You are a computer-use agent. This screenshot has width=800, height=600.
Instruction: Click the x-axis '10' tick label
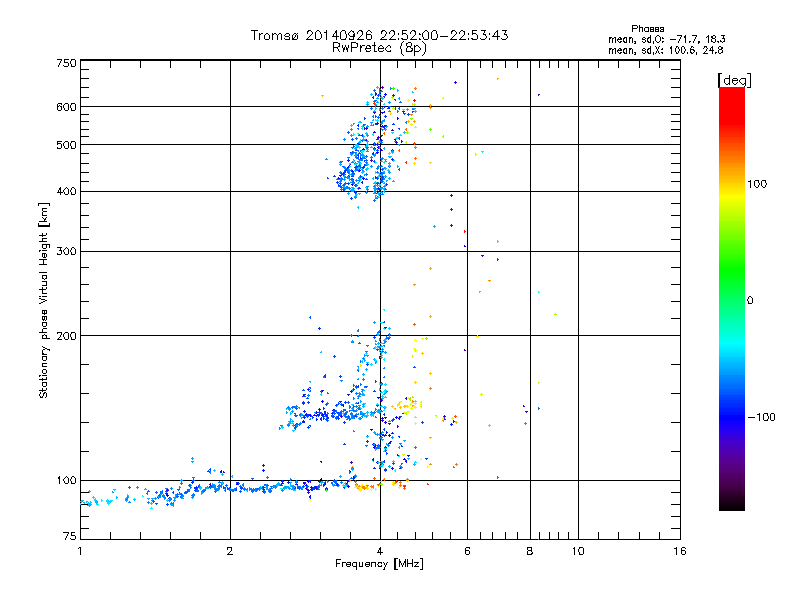tap(578, 551)
